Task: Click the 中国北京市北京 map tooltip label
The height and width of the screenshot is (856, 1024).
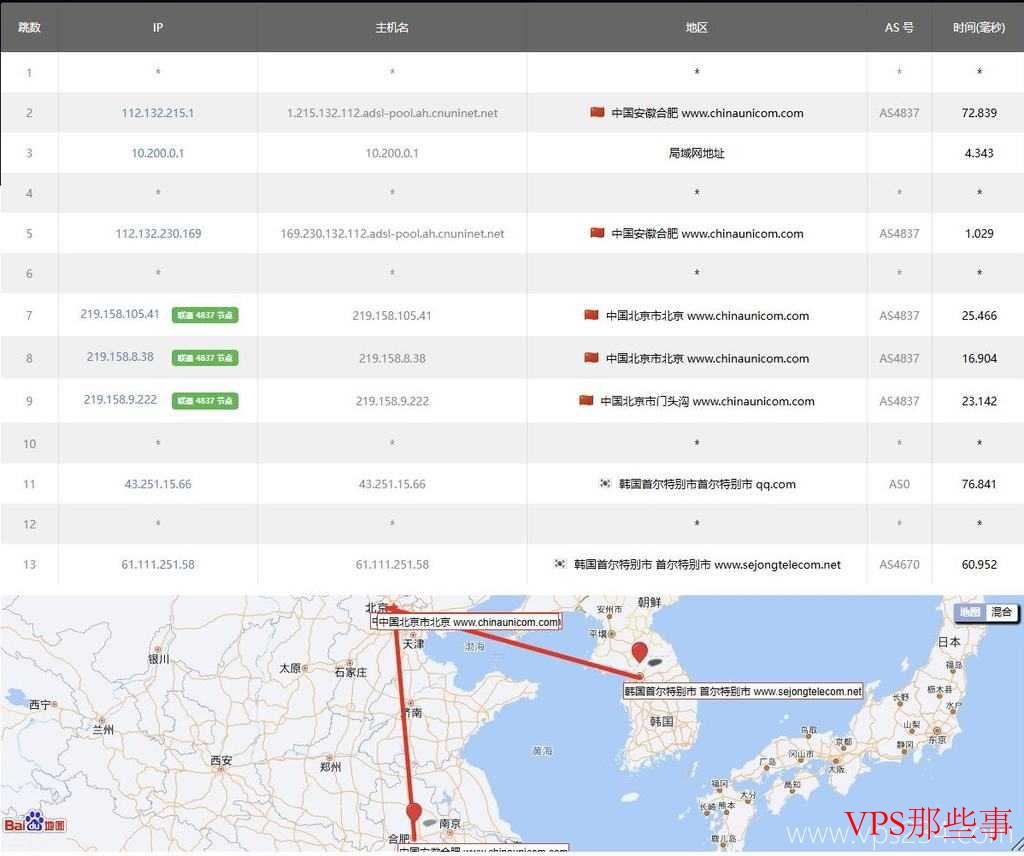Action: 468,622
